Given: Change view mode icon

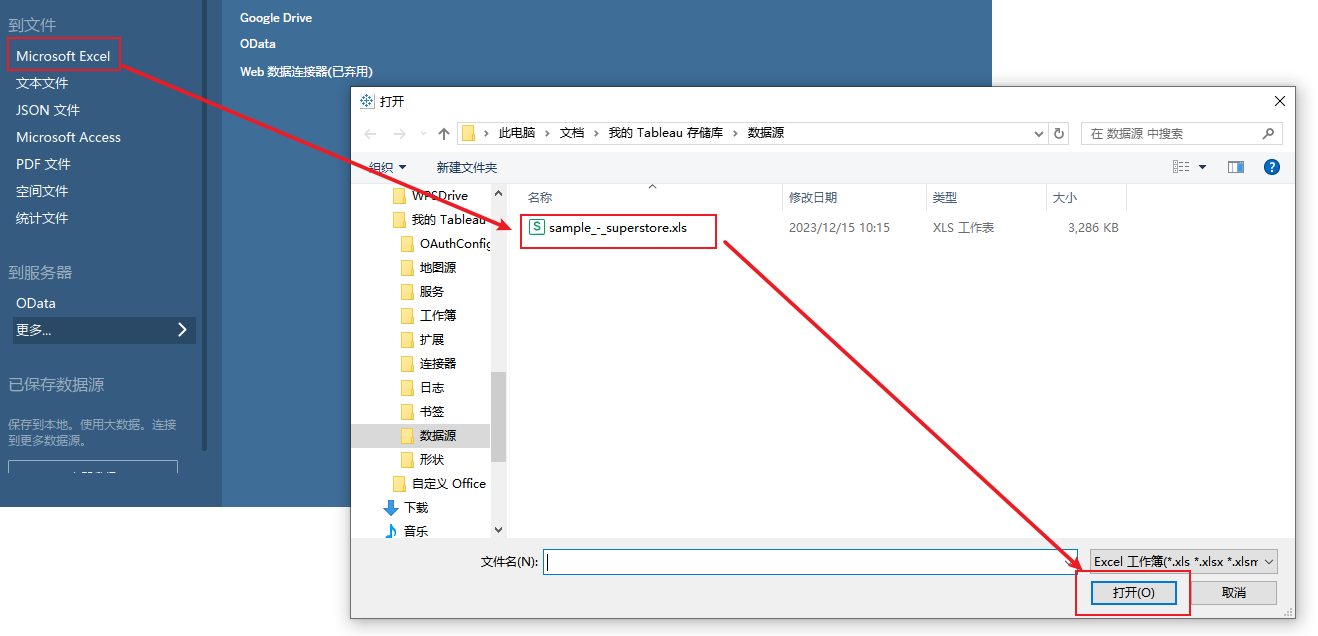Looking at the screenshot, I should pos(1181,167).
